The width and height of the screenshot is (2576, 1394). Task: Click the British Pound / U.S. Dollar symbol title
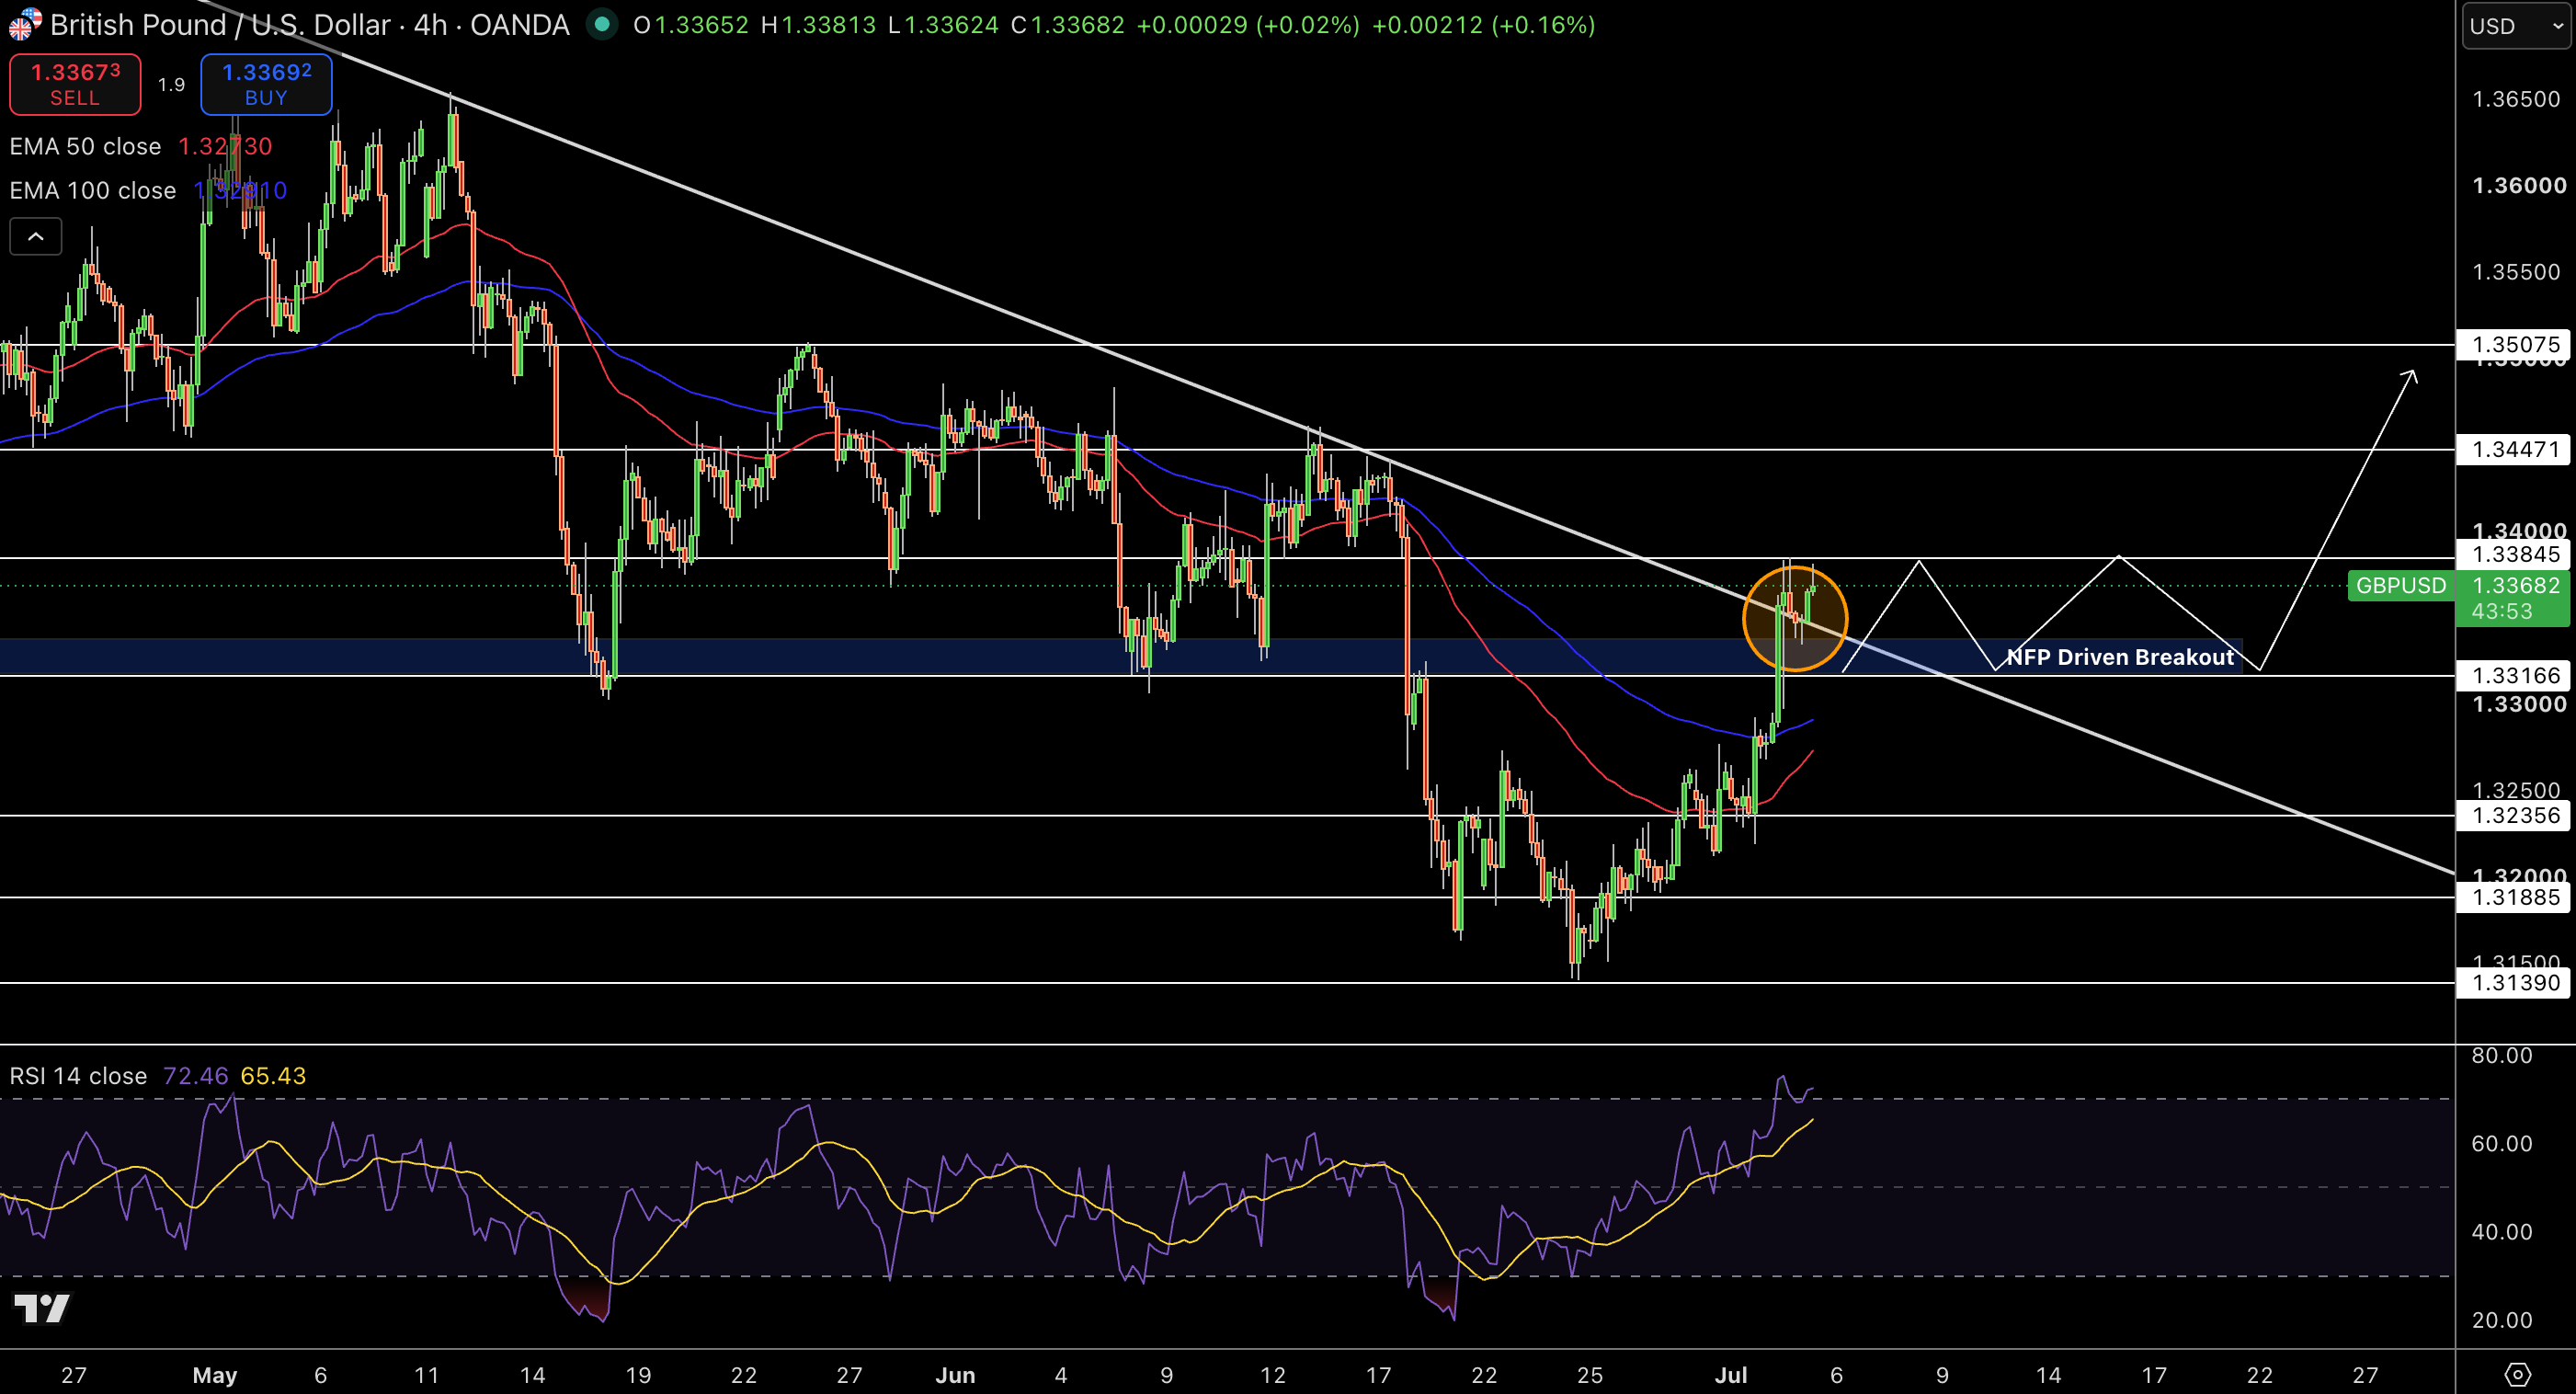[310, 25]
